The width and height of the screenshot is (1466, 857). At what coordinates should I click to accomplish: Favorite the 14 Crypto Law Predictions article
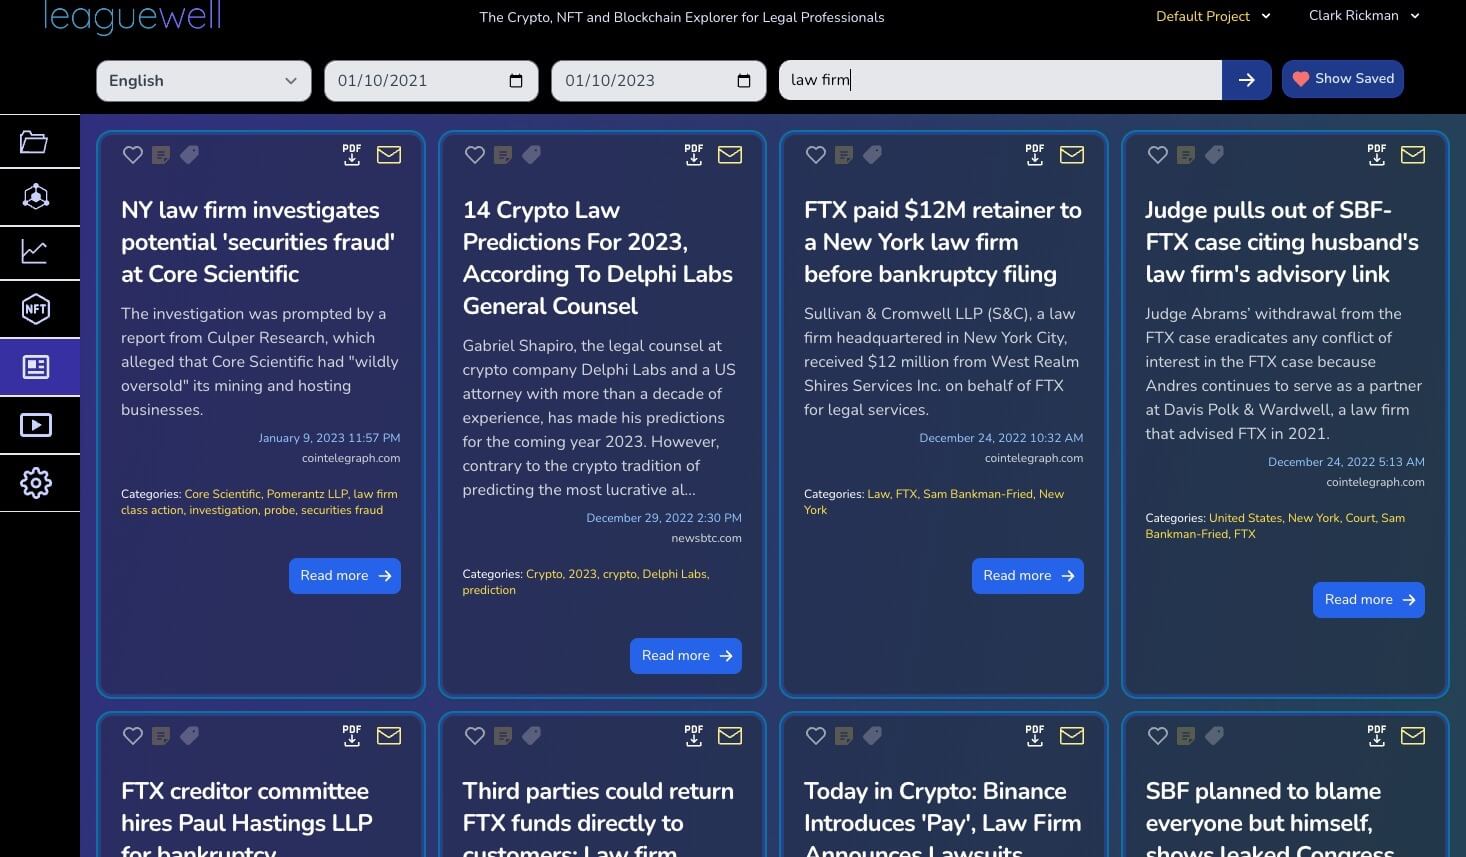[x=475, y=155]
